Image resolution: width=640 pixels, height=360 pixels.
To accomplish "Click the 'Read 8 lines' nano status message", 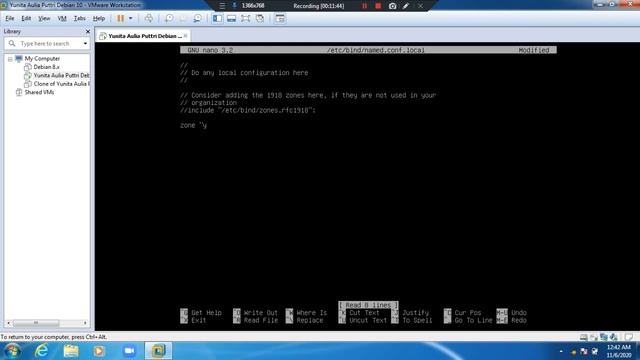I will (x=368, y=305).
